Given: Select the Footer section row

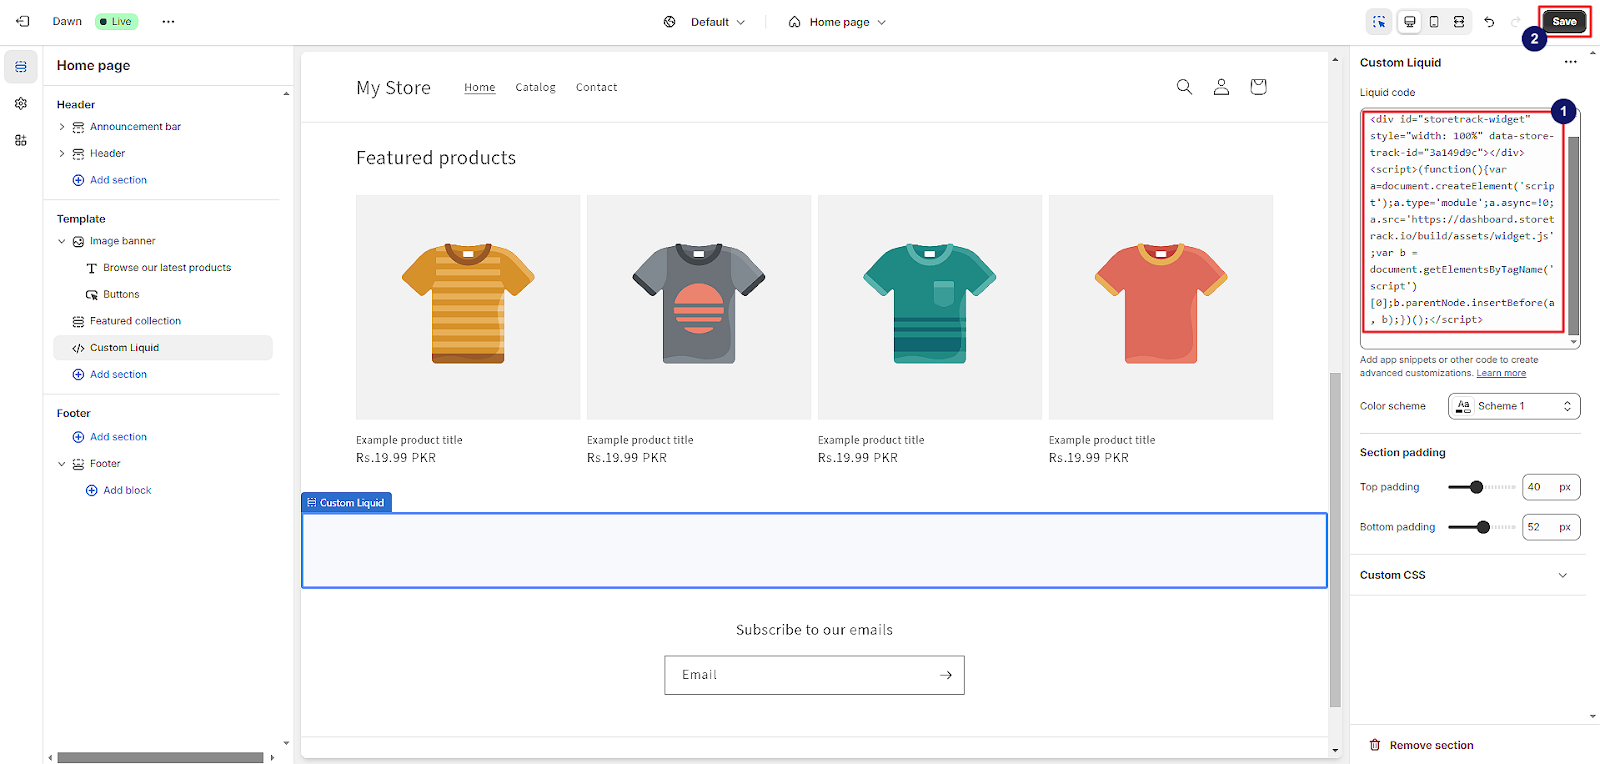Looking at the screenshot, I should click(105, 464).
